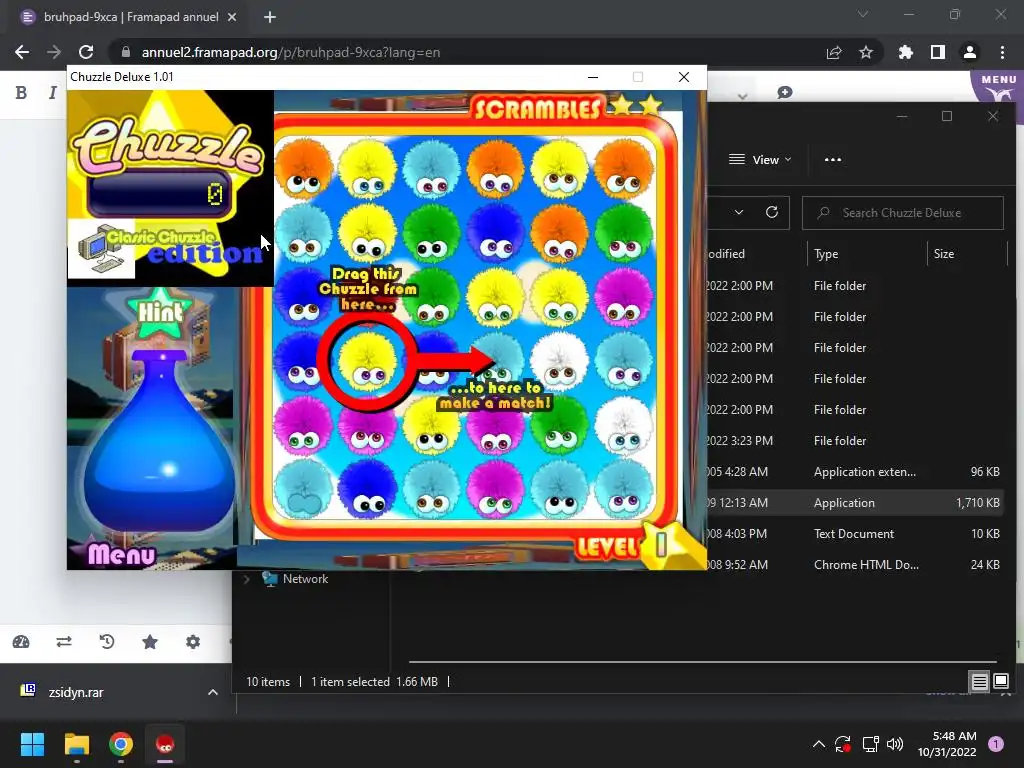The width and height of the screenshot is (1024, 768).
Task: Switch to Chrome on the taskbar
Action: point(121,744)
